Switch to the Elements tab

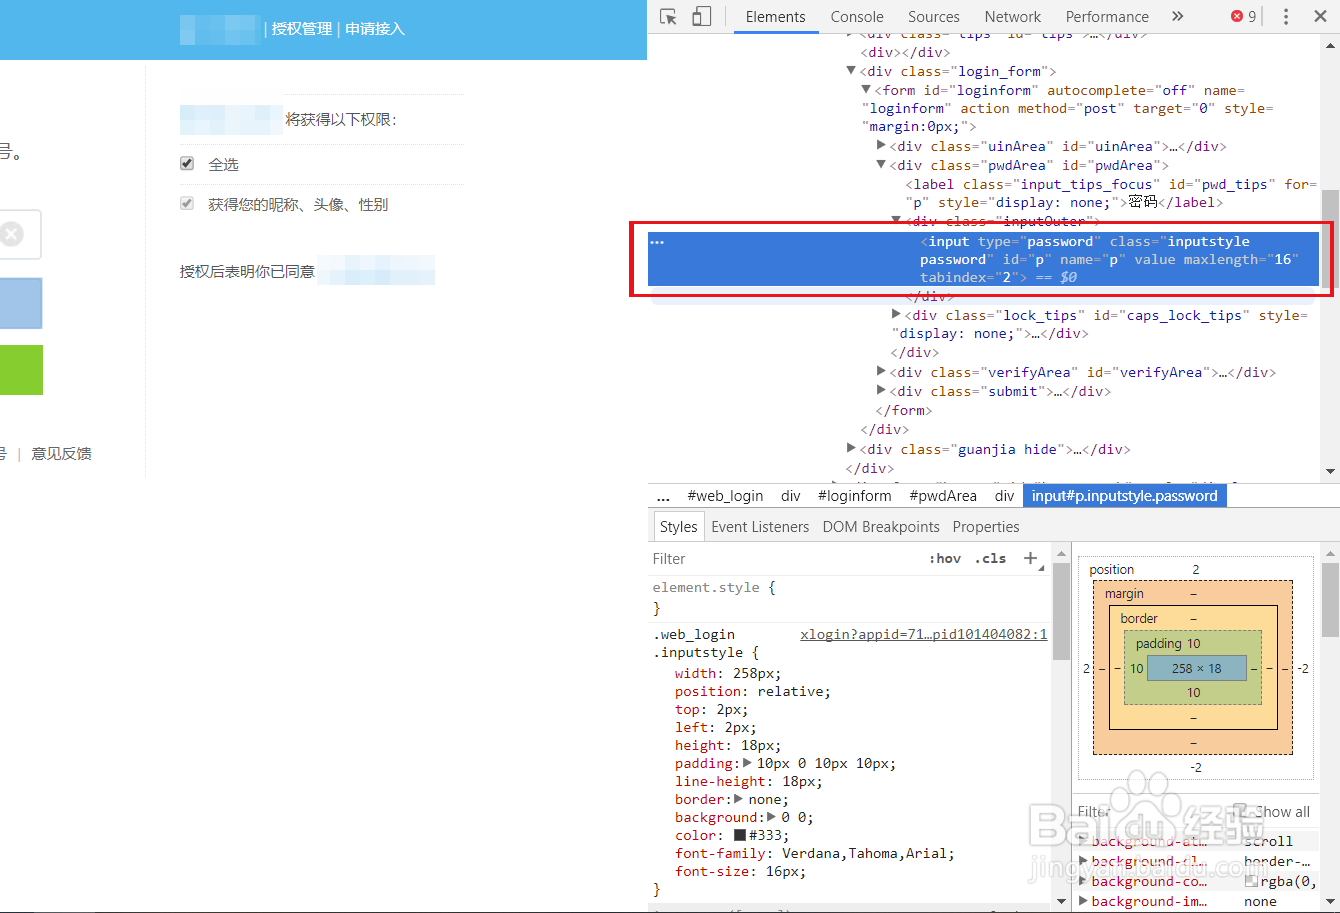point(775,17)
